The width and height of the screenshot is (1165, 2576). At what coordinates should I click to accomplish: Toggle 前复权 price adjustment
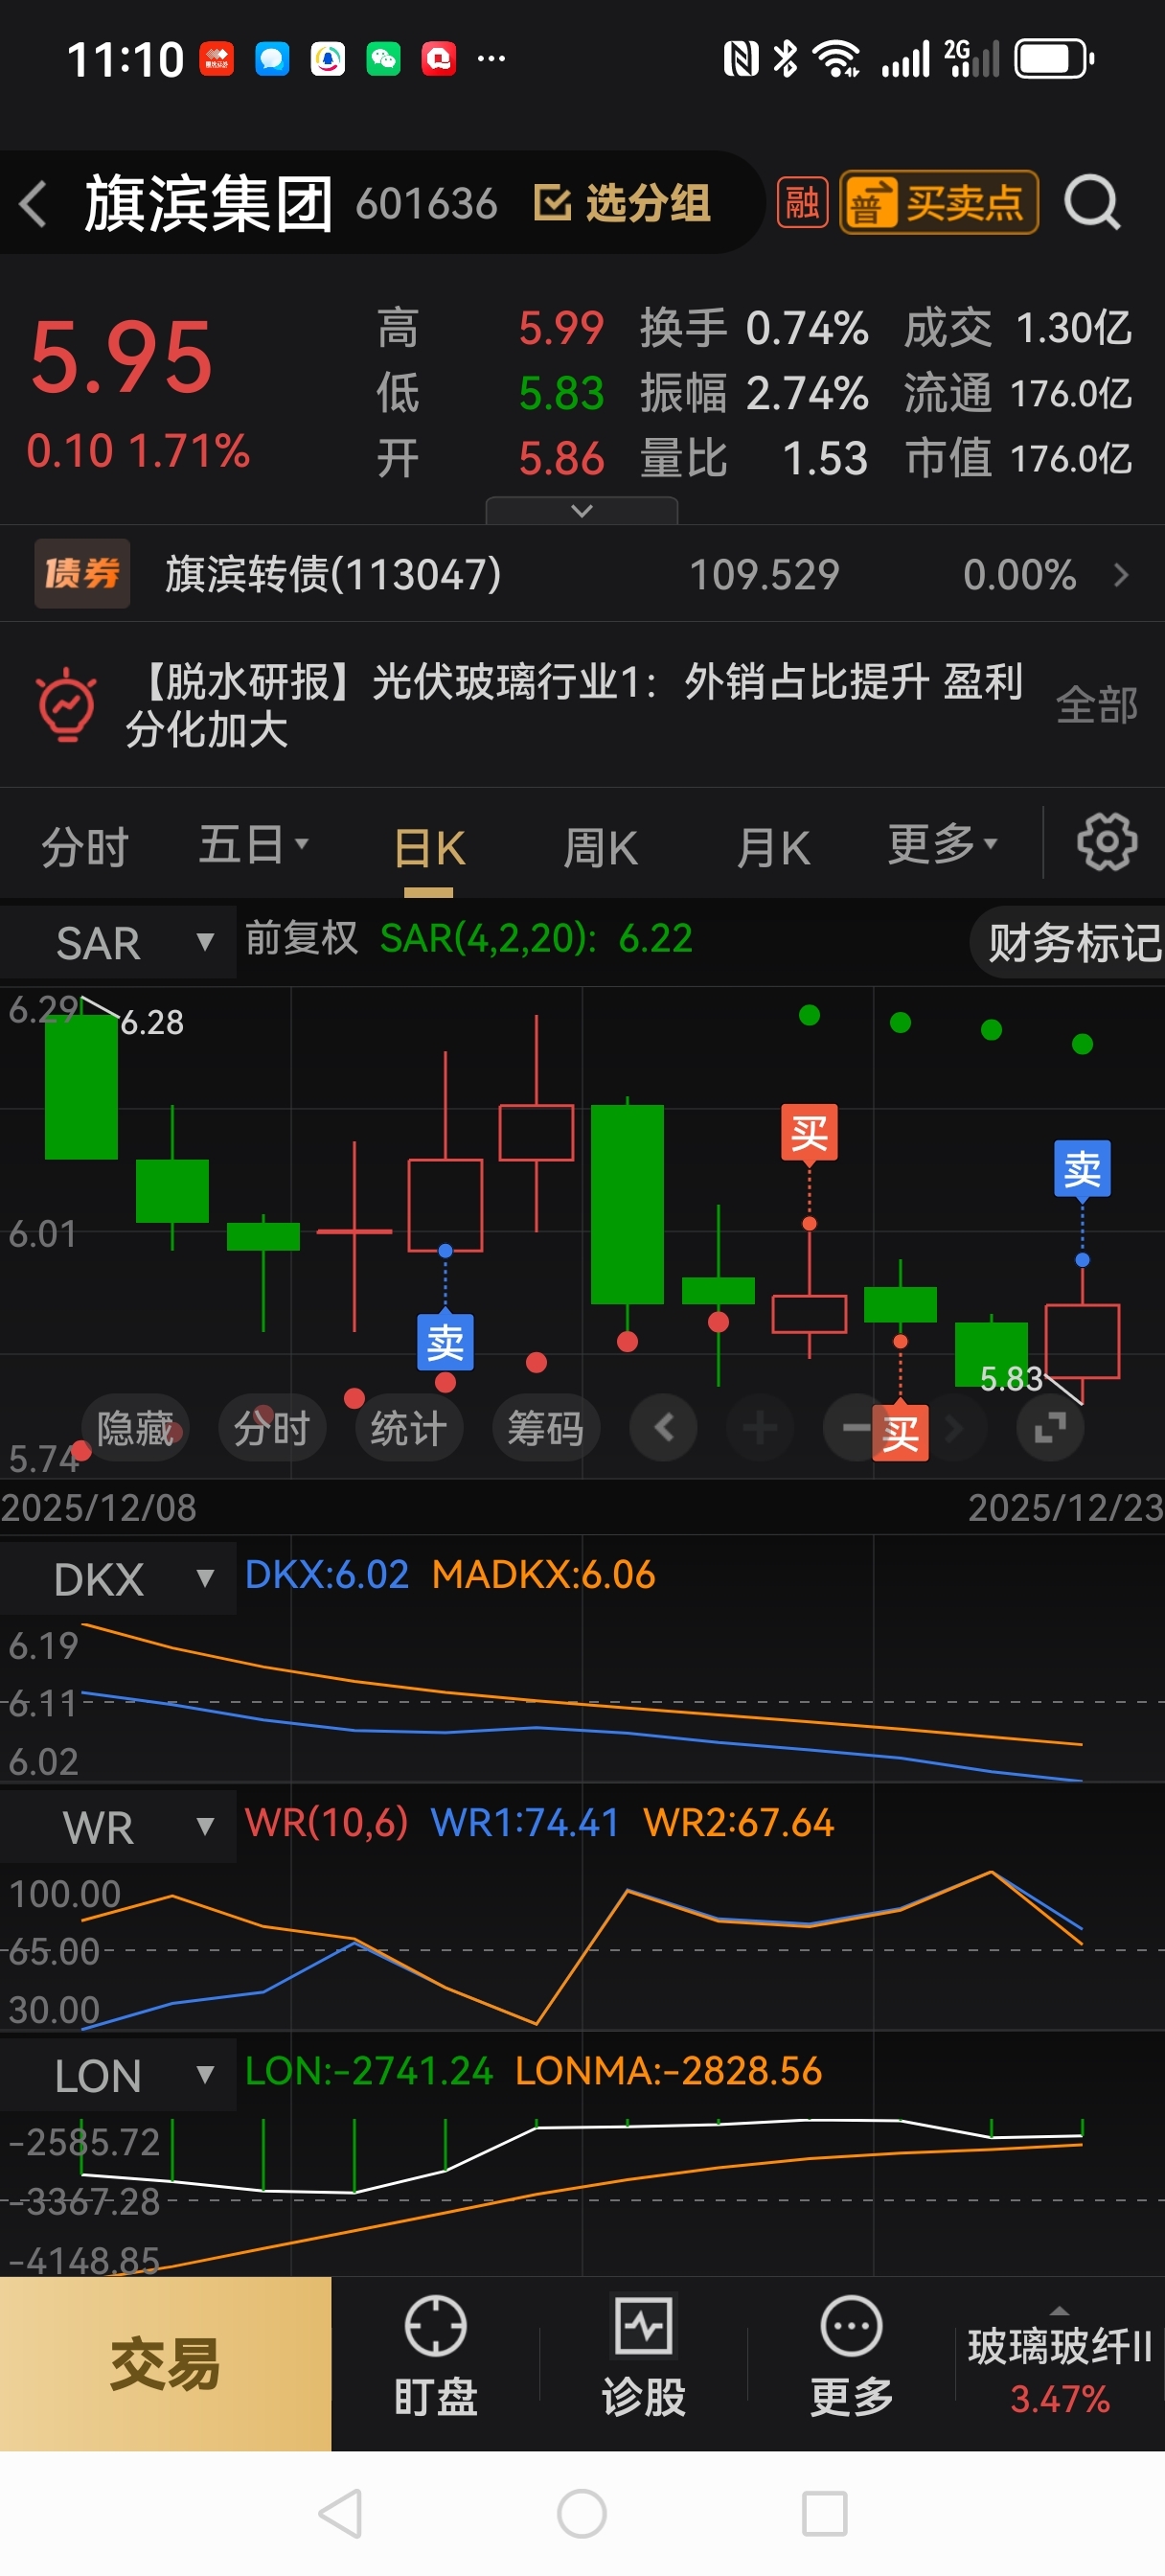(301, 938)
